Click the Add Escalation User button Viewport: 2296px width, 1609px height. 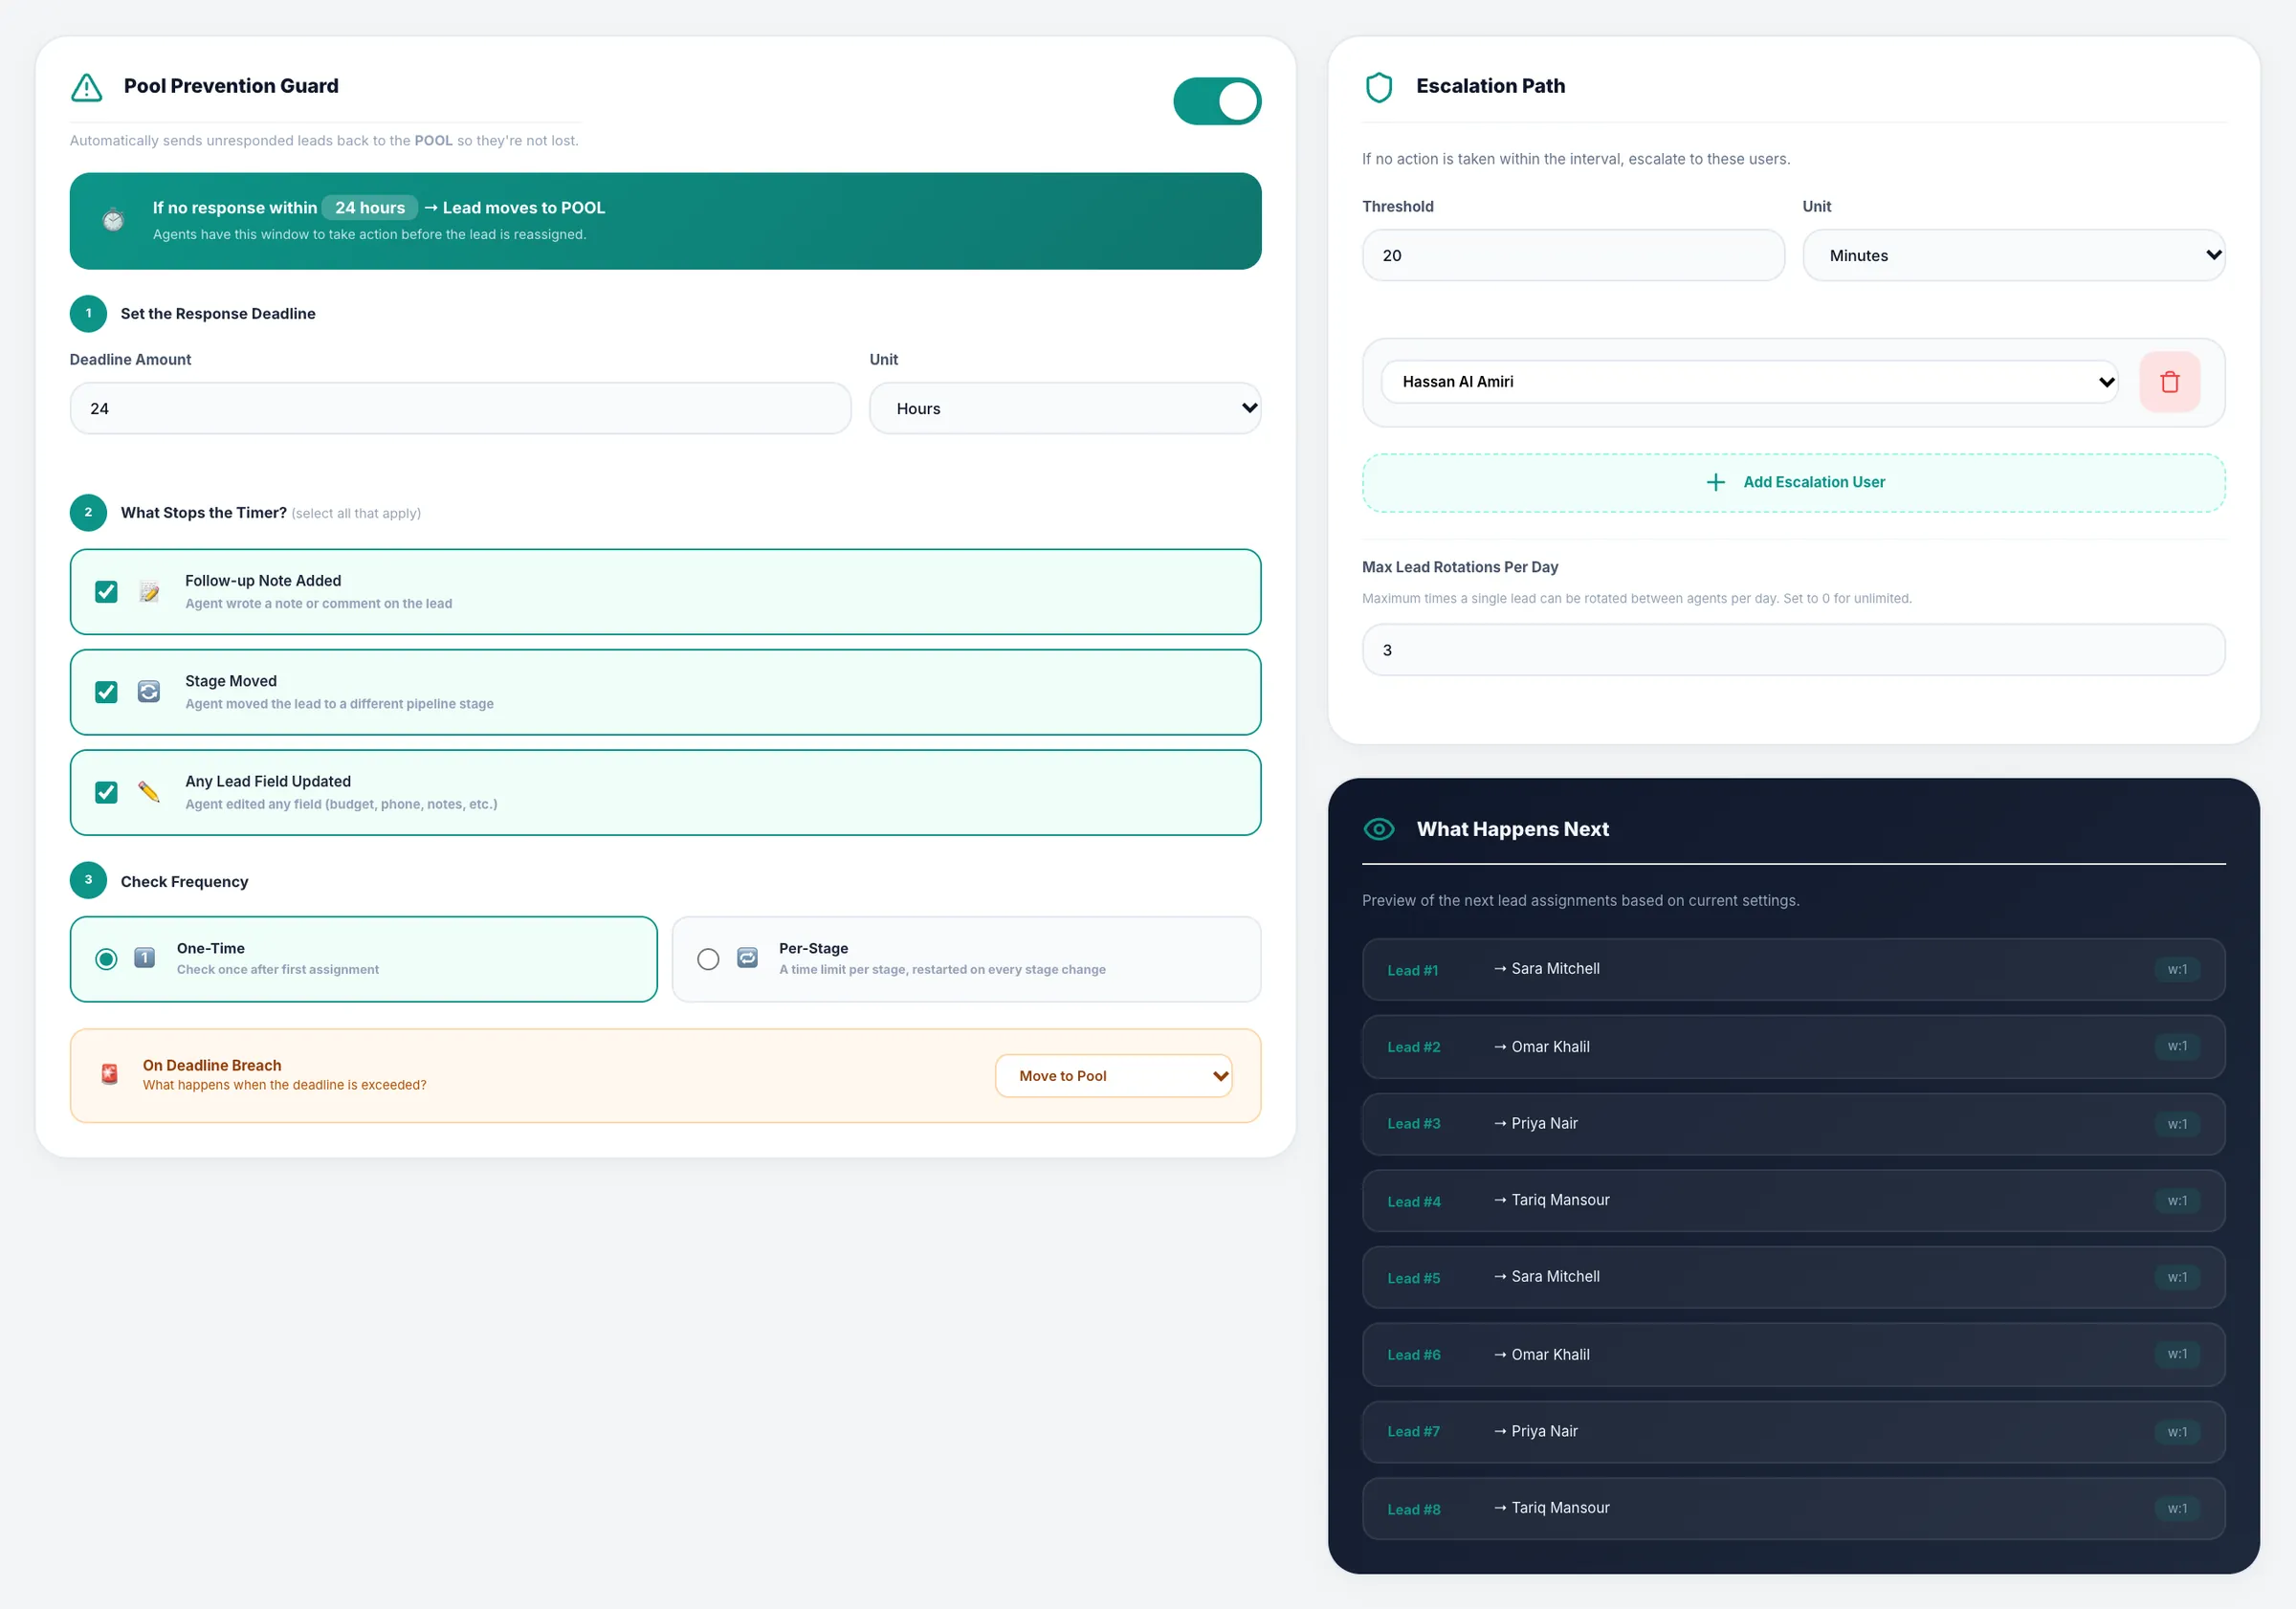[x=1793, y=483]
